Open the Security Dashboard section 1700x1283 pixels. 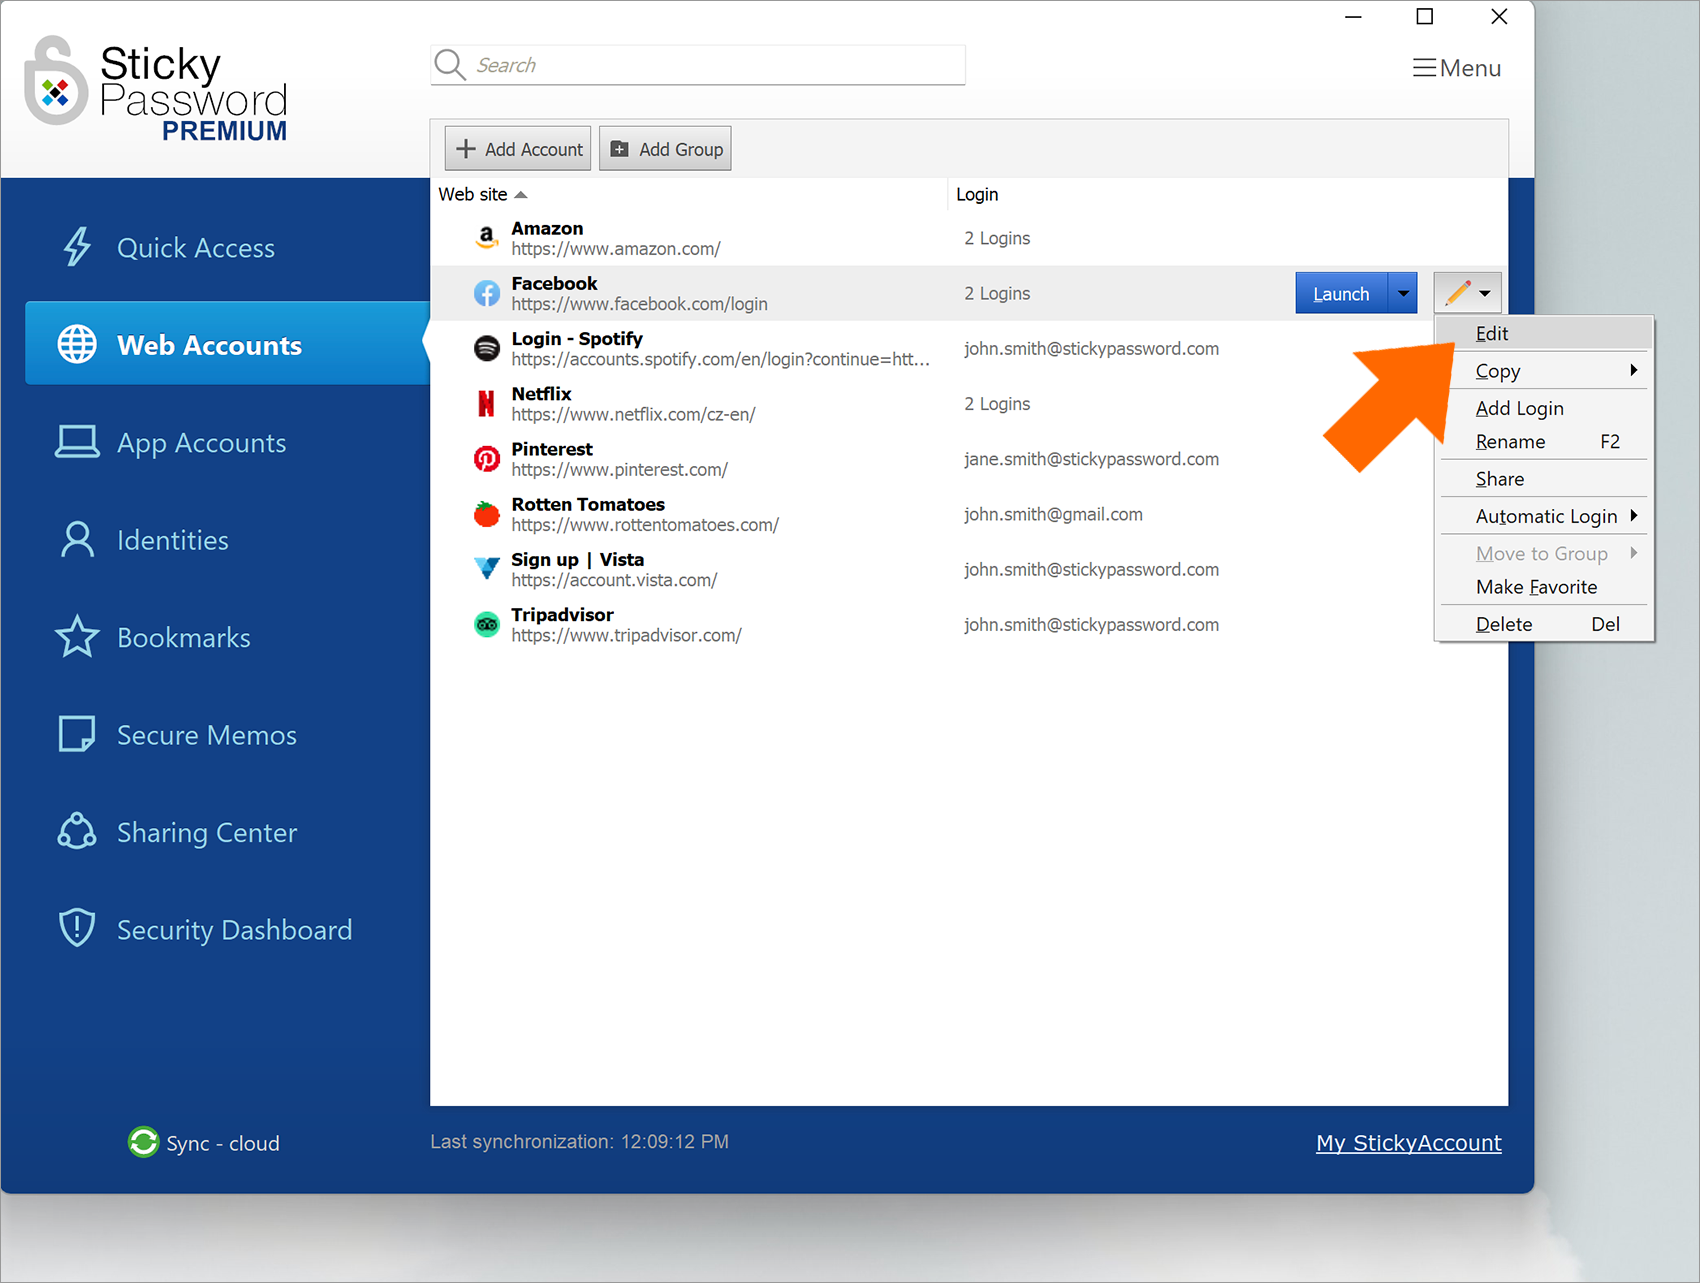(x=235, y=930)
